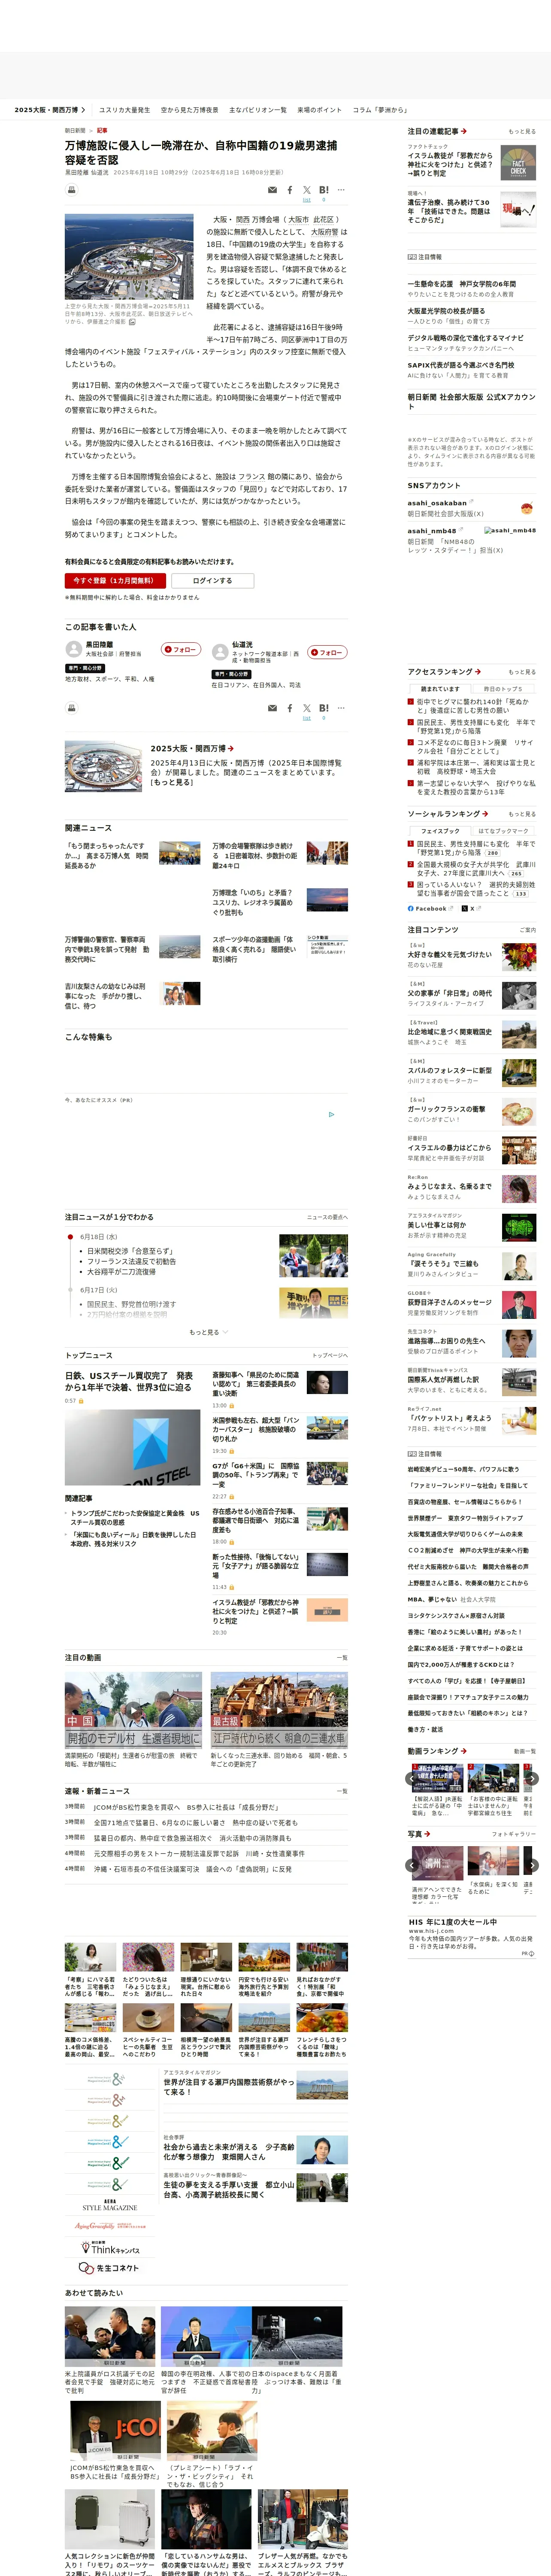The image size is (551, 2576).
Task: Switch to 昨日のトップ5 ranking tab
Action: point(503,689)
